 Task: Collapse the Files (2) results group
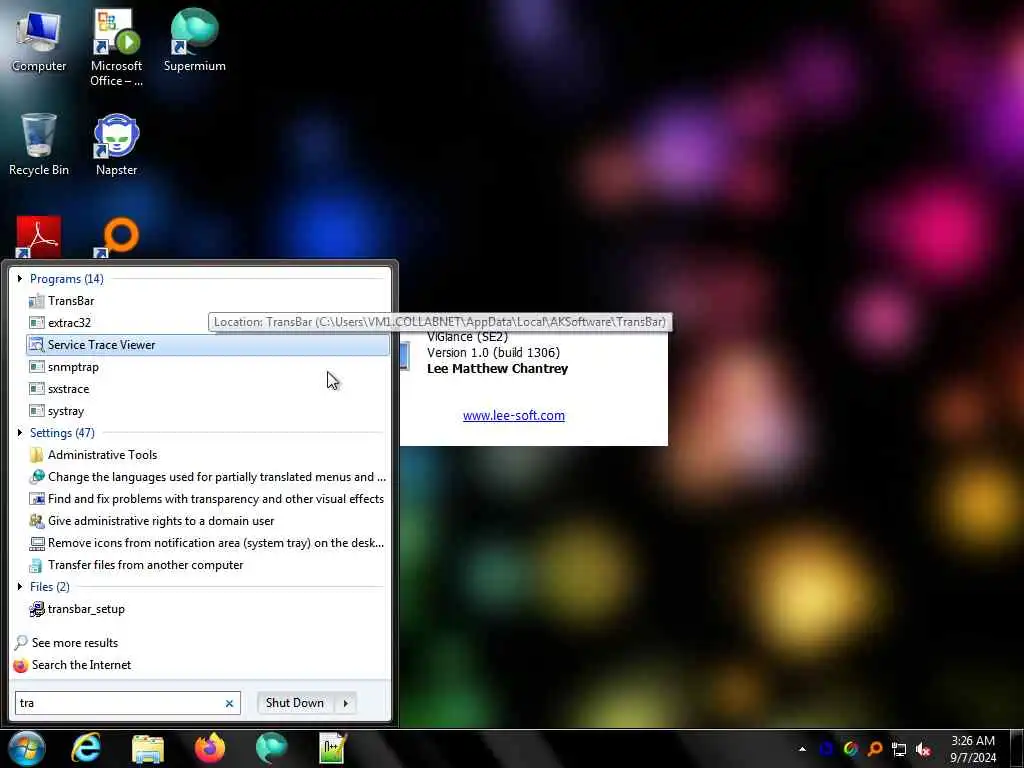(x=20, y=587)
